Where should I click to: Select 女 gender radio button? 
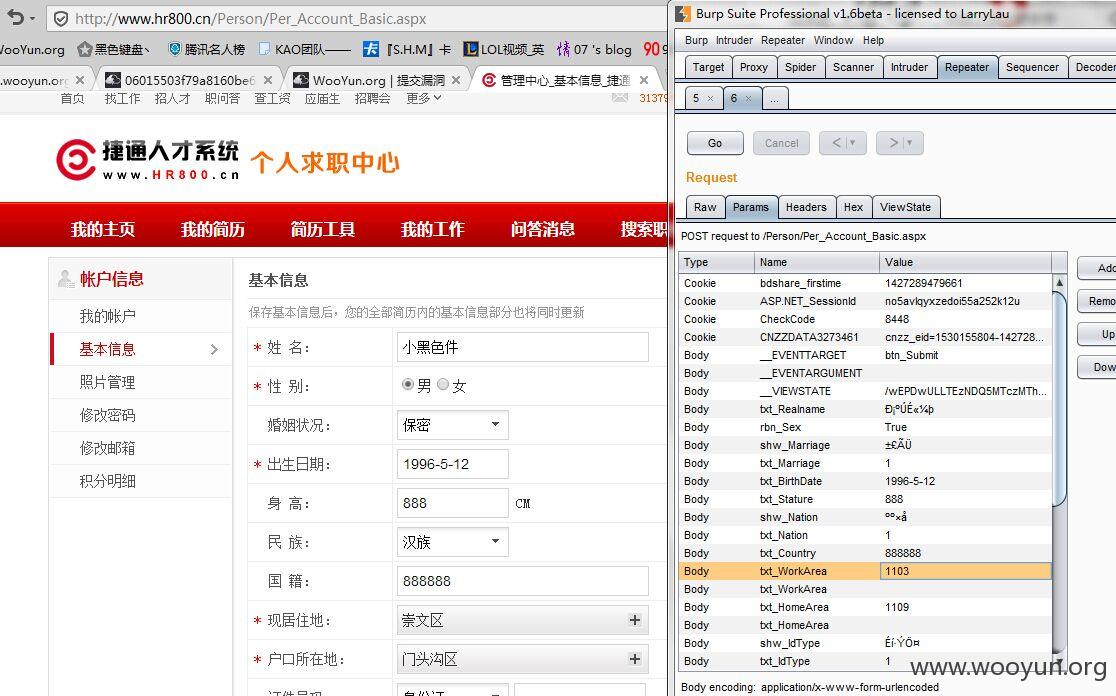pyautogui.click(x=443, y=384)
